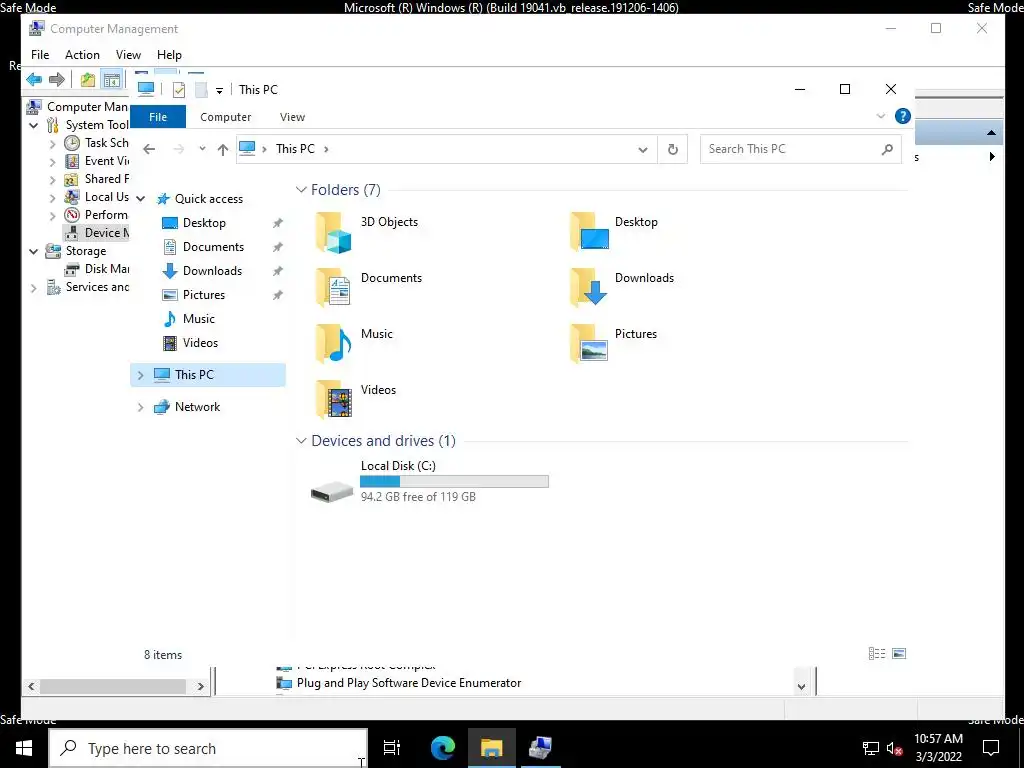The height and width of the screenshot is (768, 1024).
Task: Go up one level with Up arrow
Action: coord(223,149)
